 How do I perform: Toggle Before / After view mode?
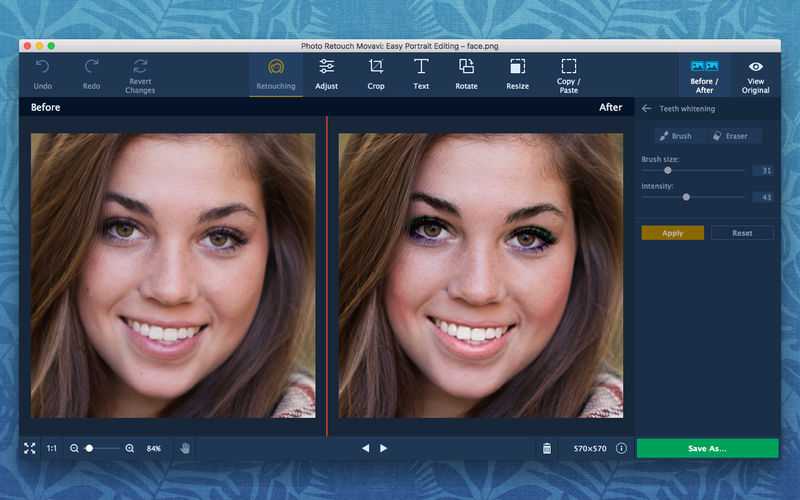click(705, 76)
